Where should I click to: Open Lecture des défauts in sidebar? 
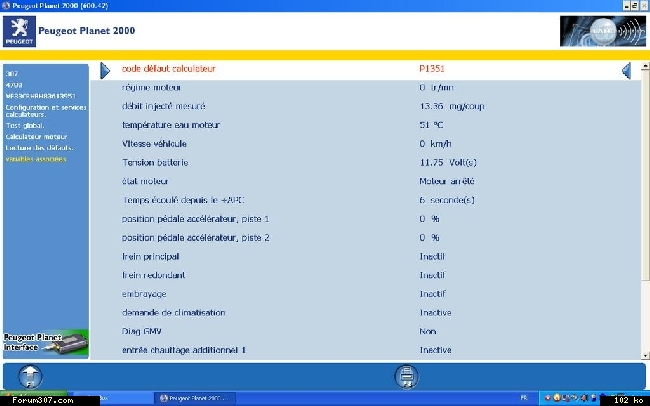pos(39,148)
